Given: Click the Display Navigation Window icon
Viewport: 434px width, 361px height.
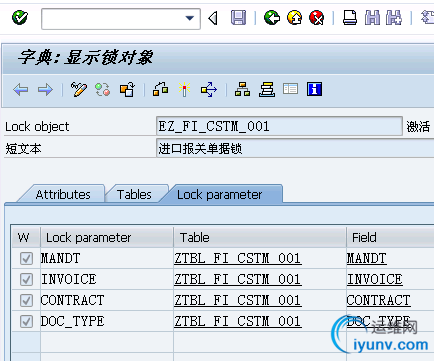Looking at the screenshot, I should 267,89.
